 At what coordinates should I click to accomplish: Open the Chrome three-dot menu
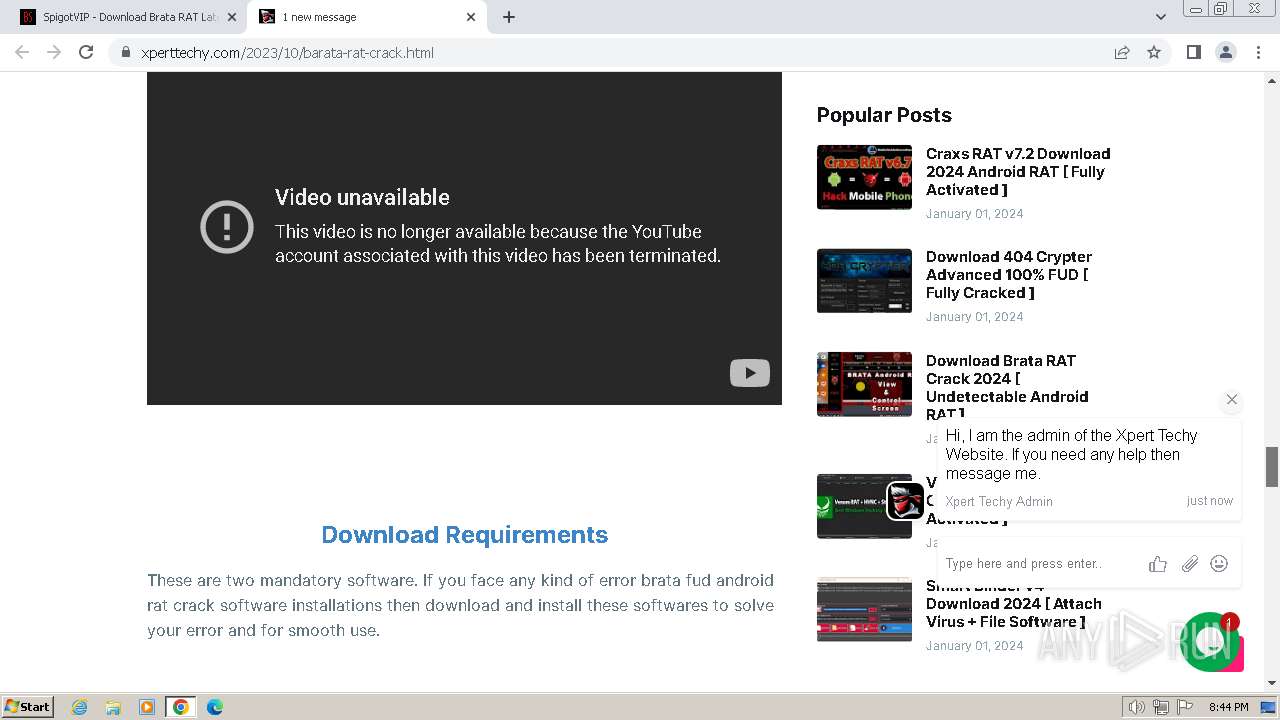click(1258, 52)
